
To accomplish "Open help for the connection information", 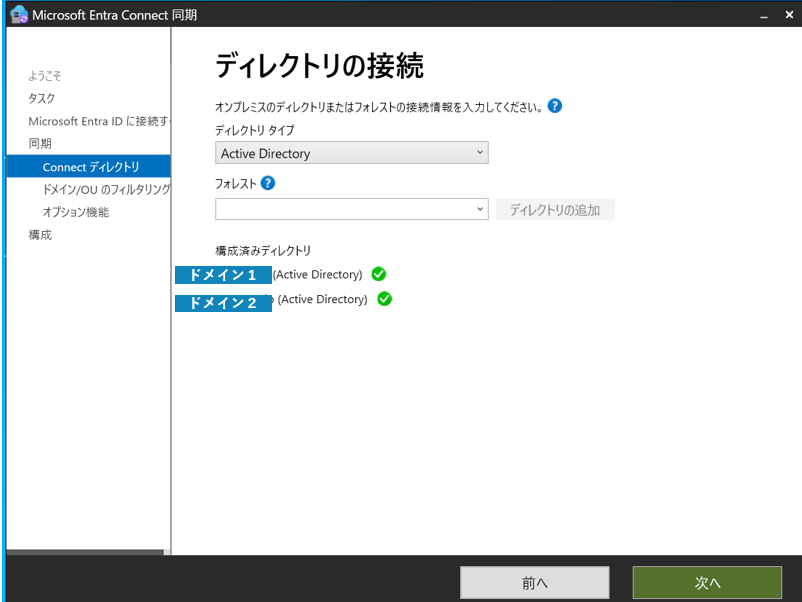I will pos(554,107).
